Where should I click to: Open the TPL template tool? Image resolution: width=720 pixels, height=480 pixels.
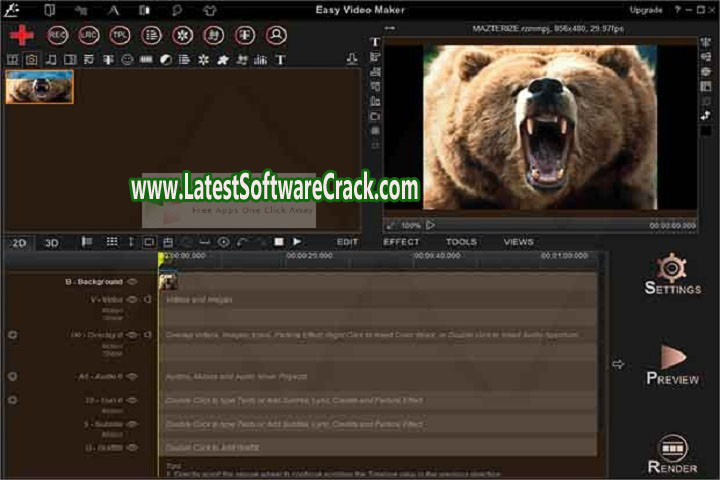[120, 35]
